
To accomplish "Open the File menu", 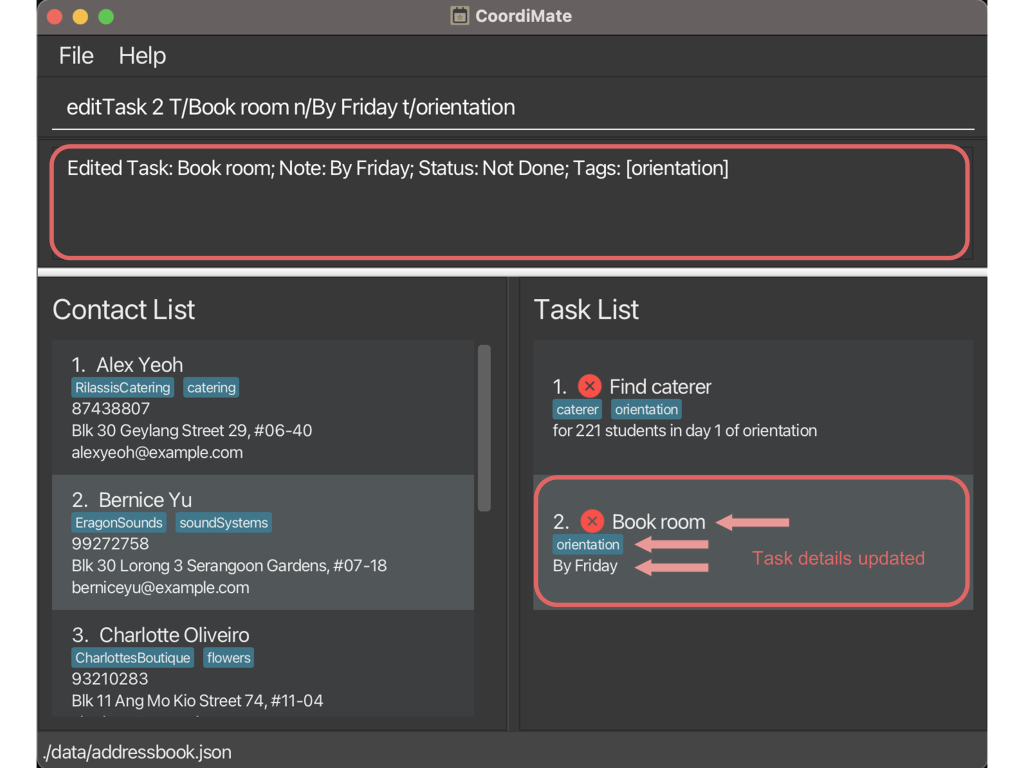I will pyautogui.click(x=76, y=56).
